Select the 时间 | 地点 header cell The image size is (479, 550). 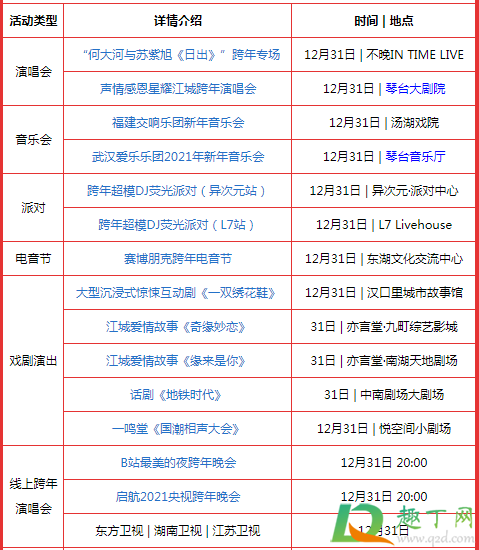click(383, 21)
